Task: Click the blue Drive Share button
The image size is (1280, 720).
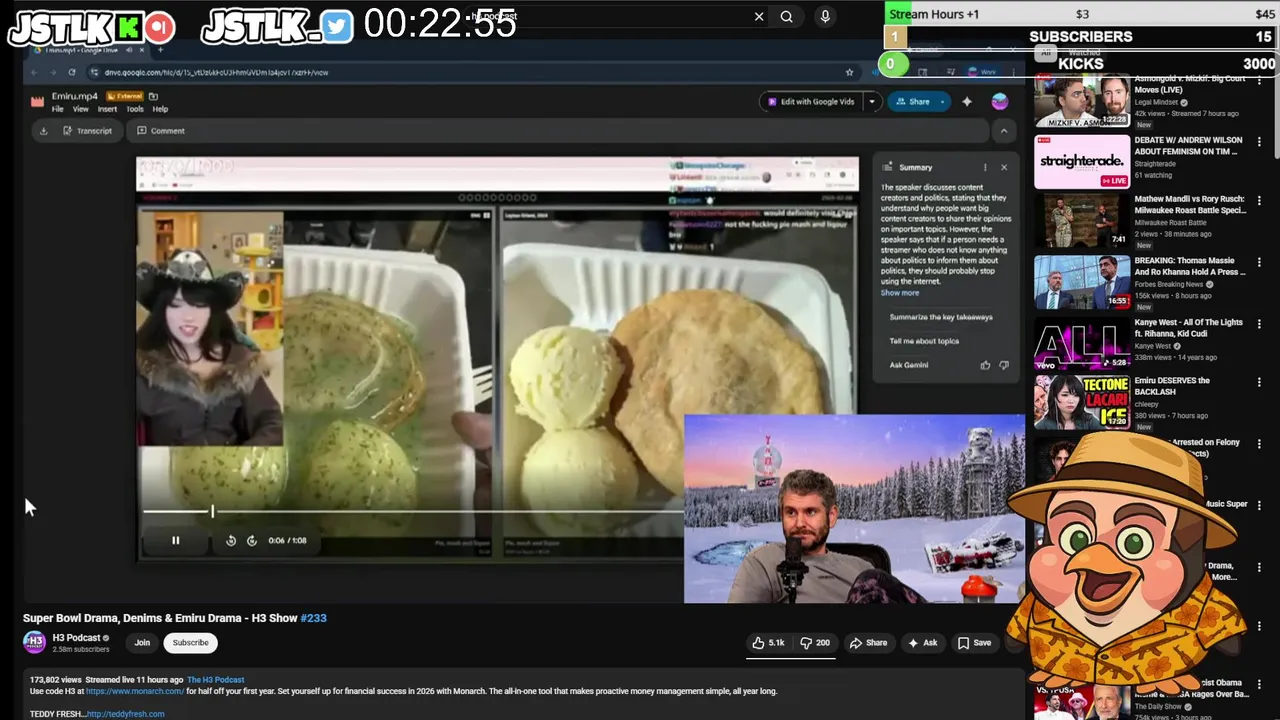Action: coord(912,101)
